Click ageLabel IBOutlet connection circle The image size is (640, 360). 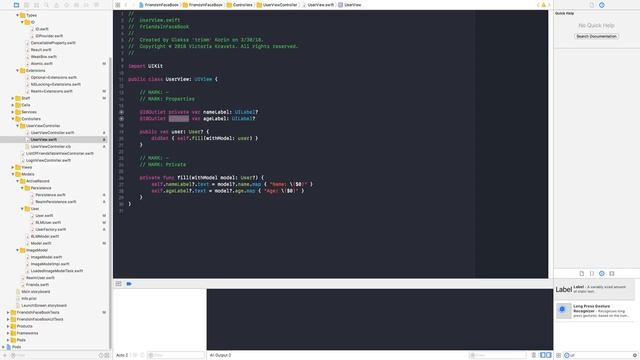tap(121, 119)
